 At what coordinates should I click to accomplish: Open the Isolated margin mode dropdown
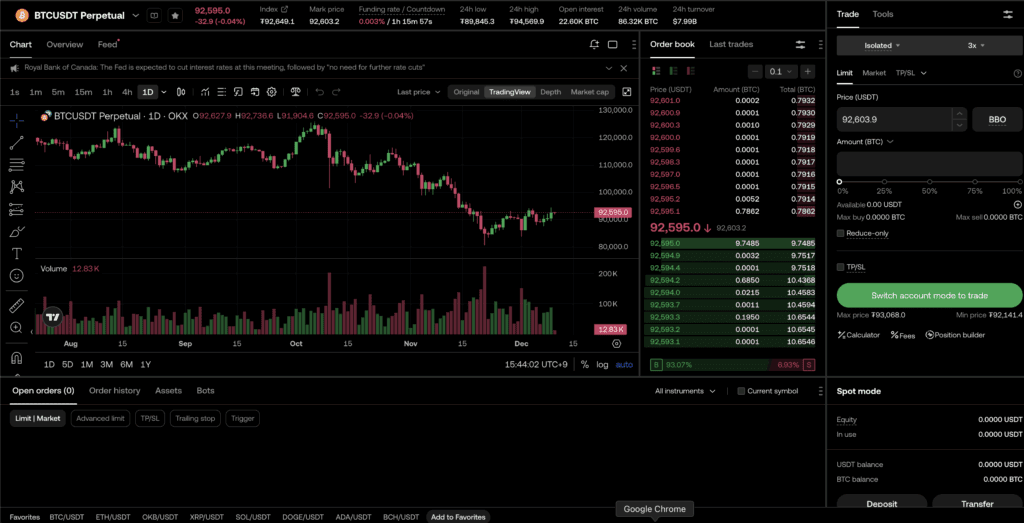(883, 45)
